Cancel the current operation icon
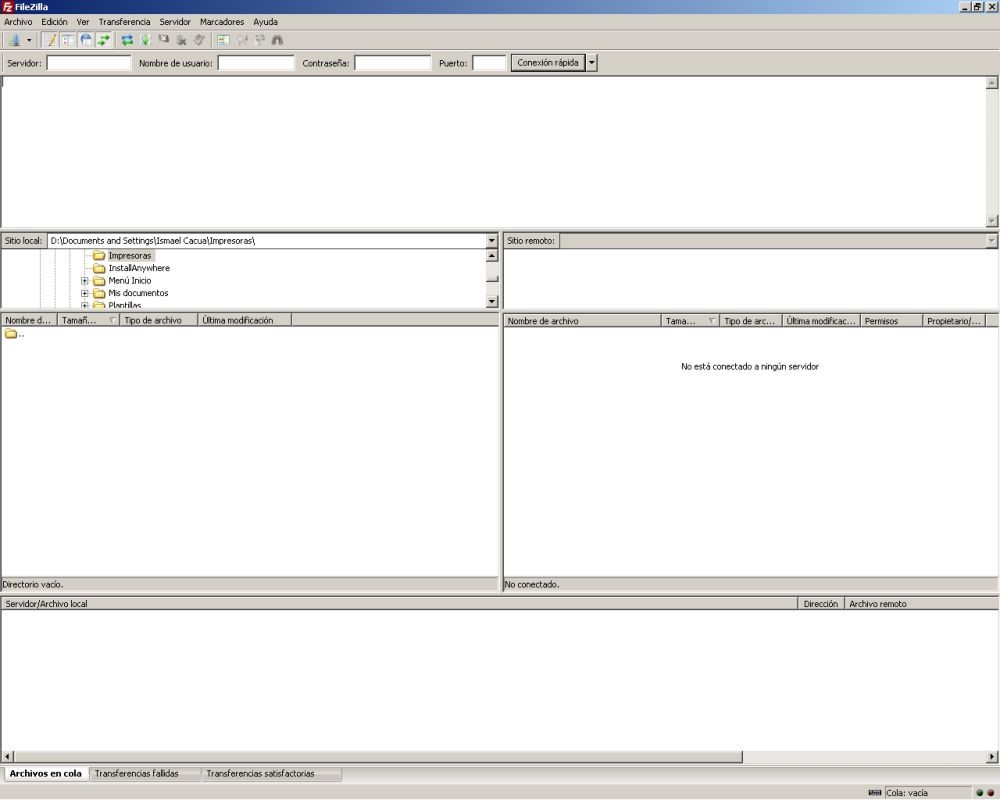1000x800 pixels. (164, 40)
